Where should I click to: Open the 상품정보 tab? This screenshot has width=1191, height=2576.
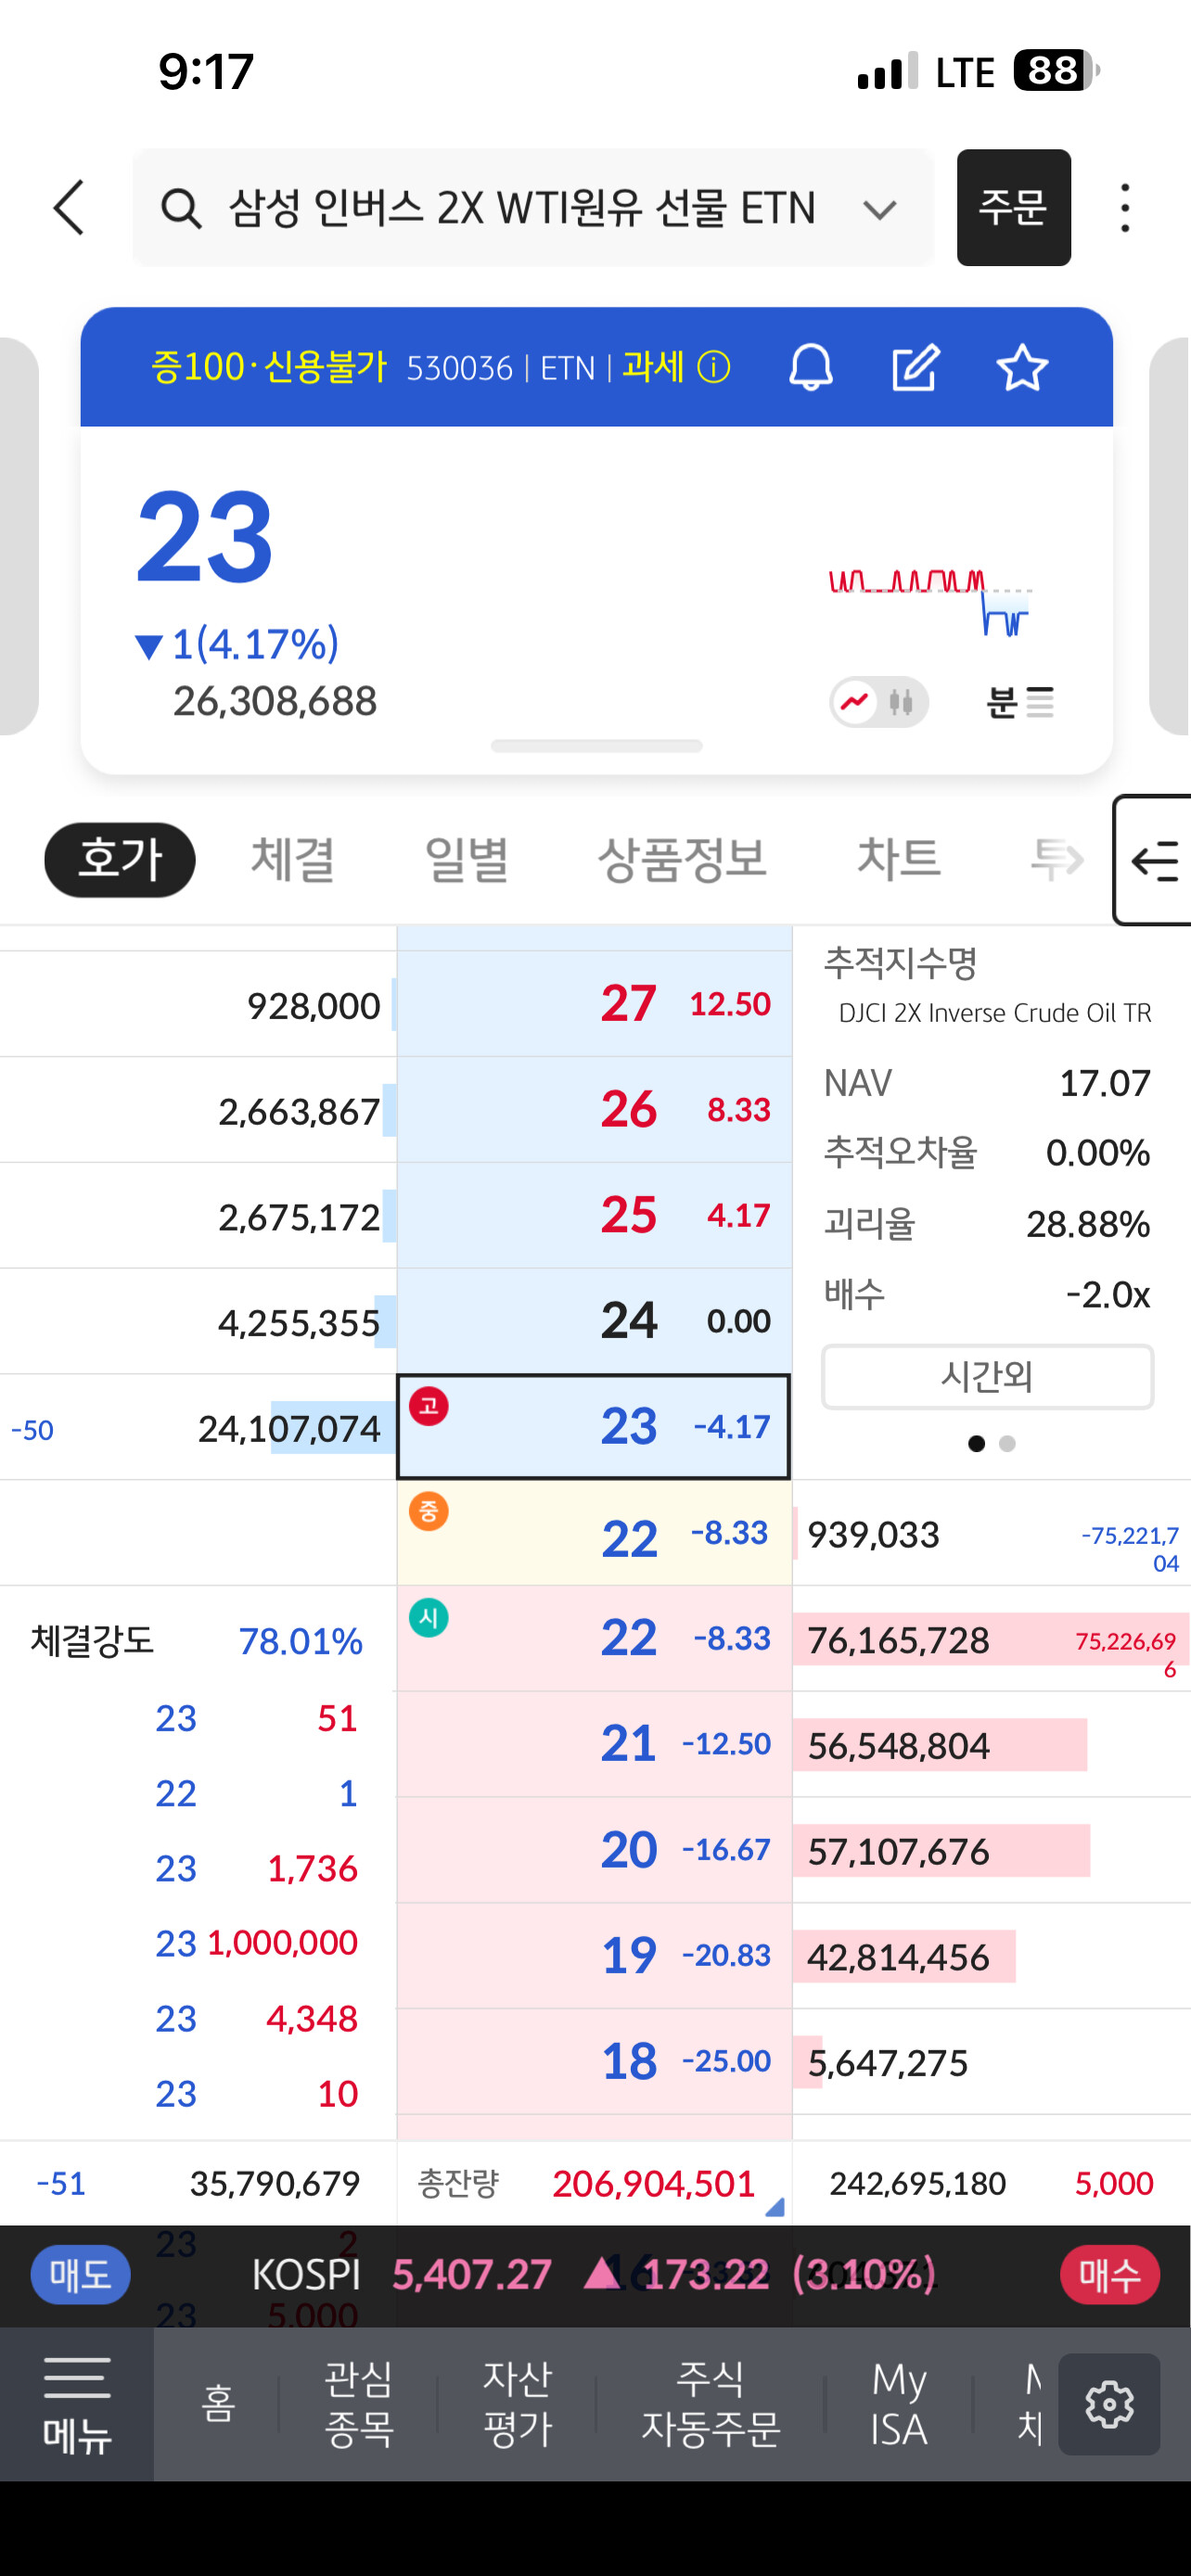[682, 860]
